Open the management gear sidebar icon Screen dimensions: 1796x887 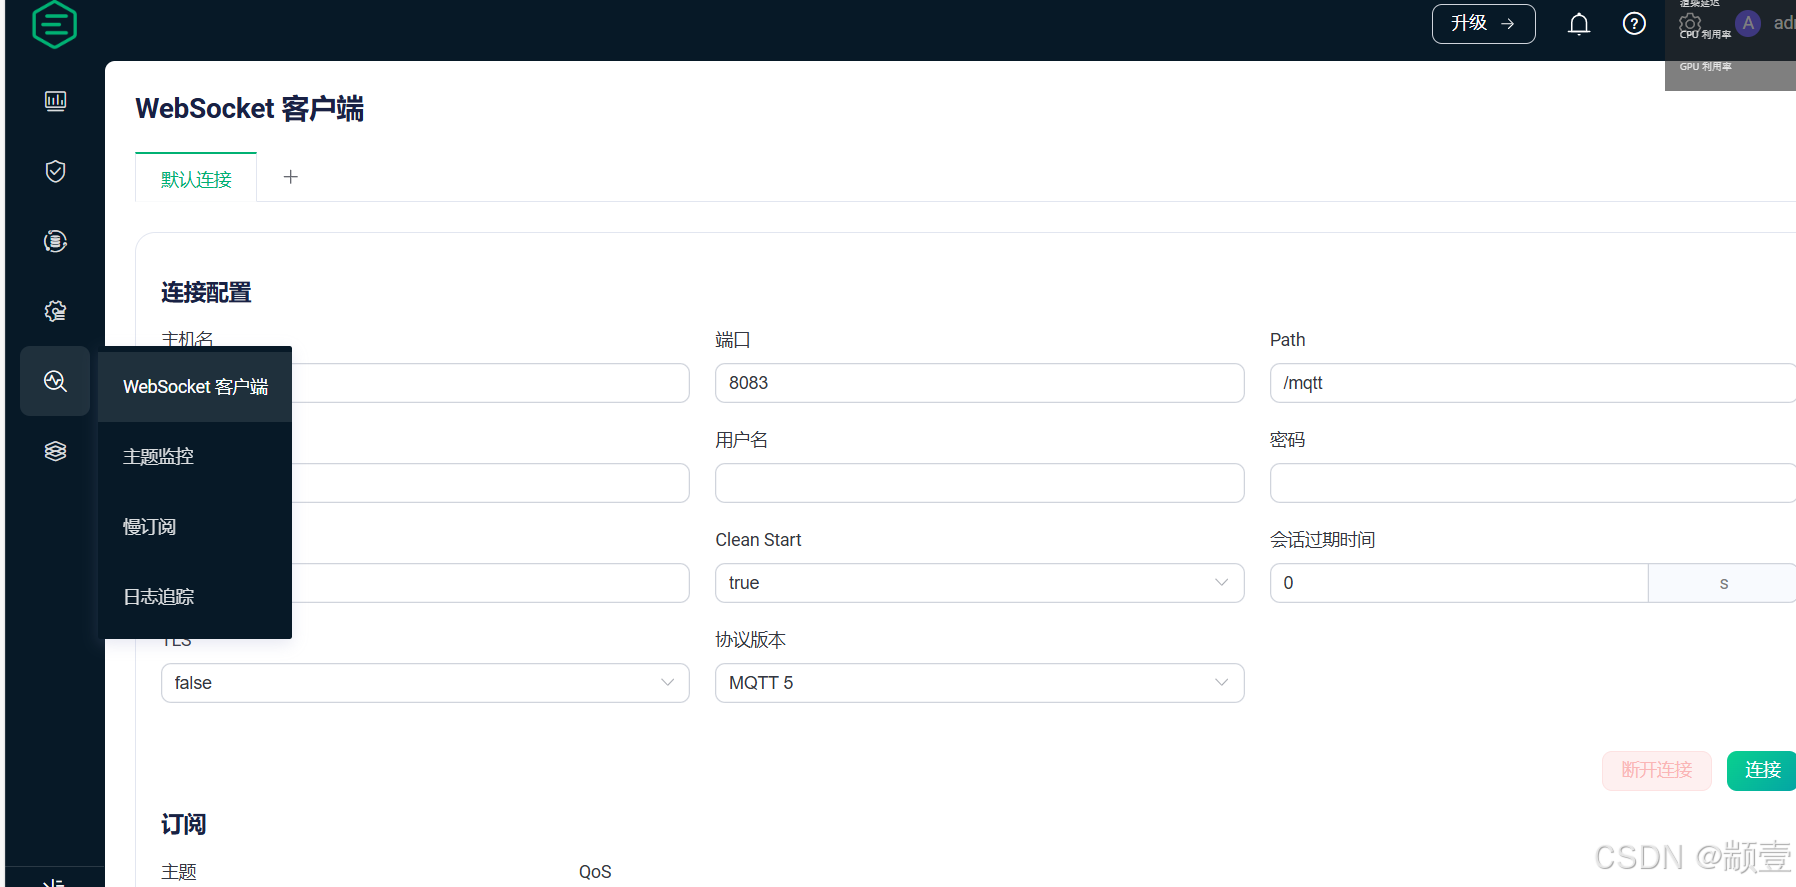[56, 311]
